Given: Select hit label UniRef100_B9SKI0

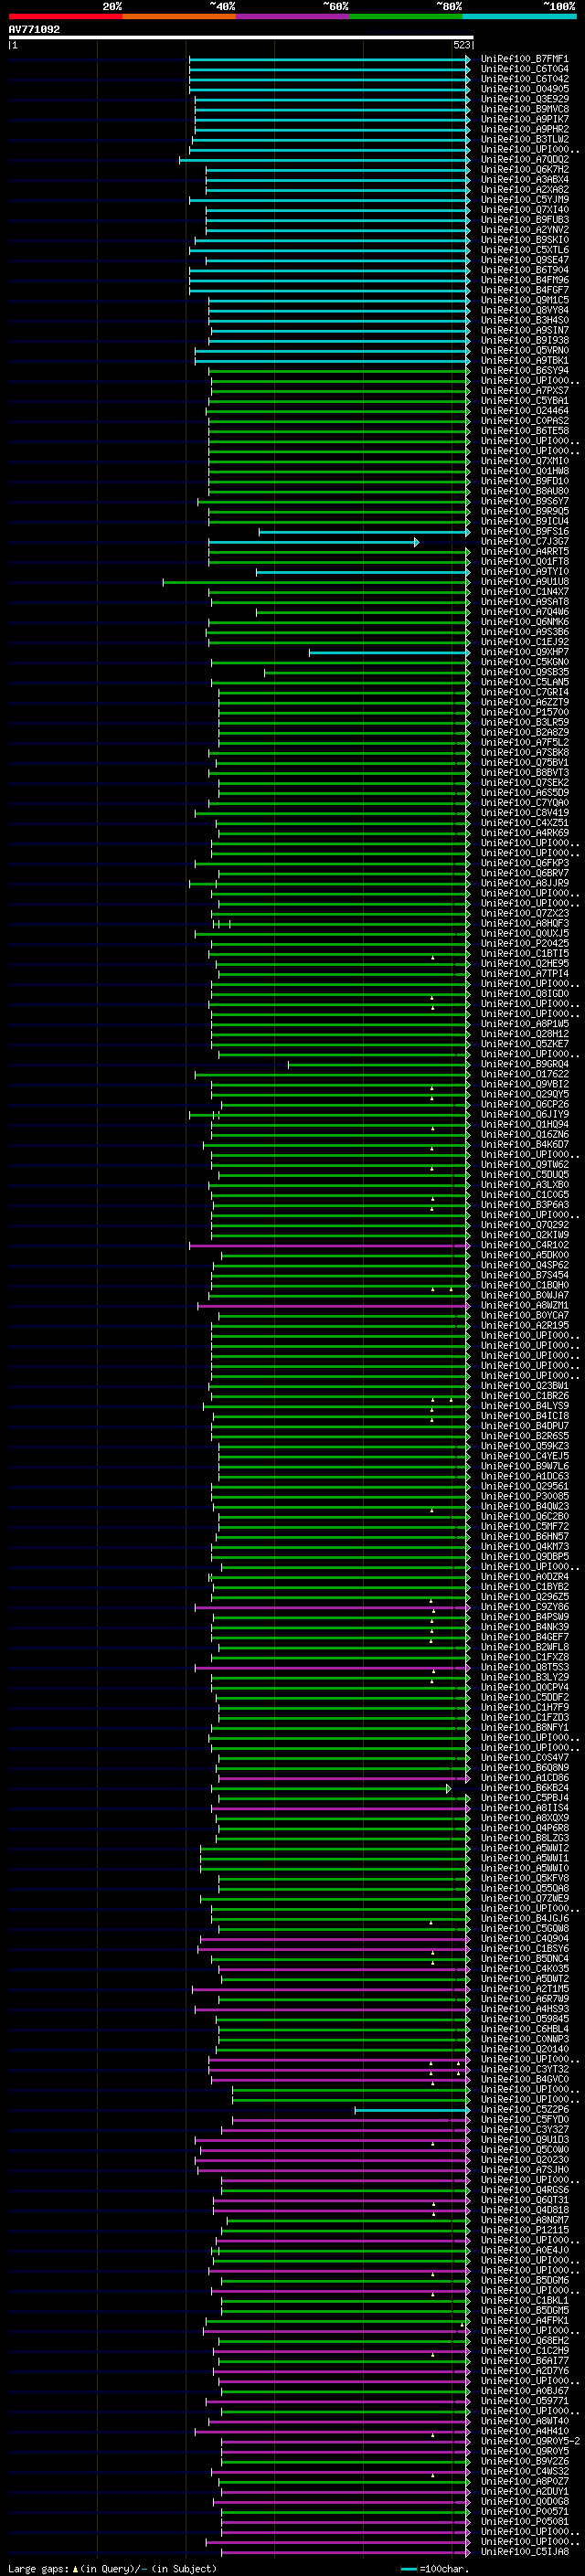Looking at the screenshot, I should point(524,240).
